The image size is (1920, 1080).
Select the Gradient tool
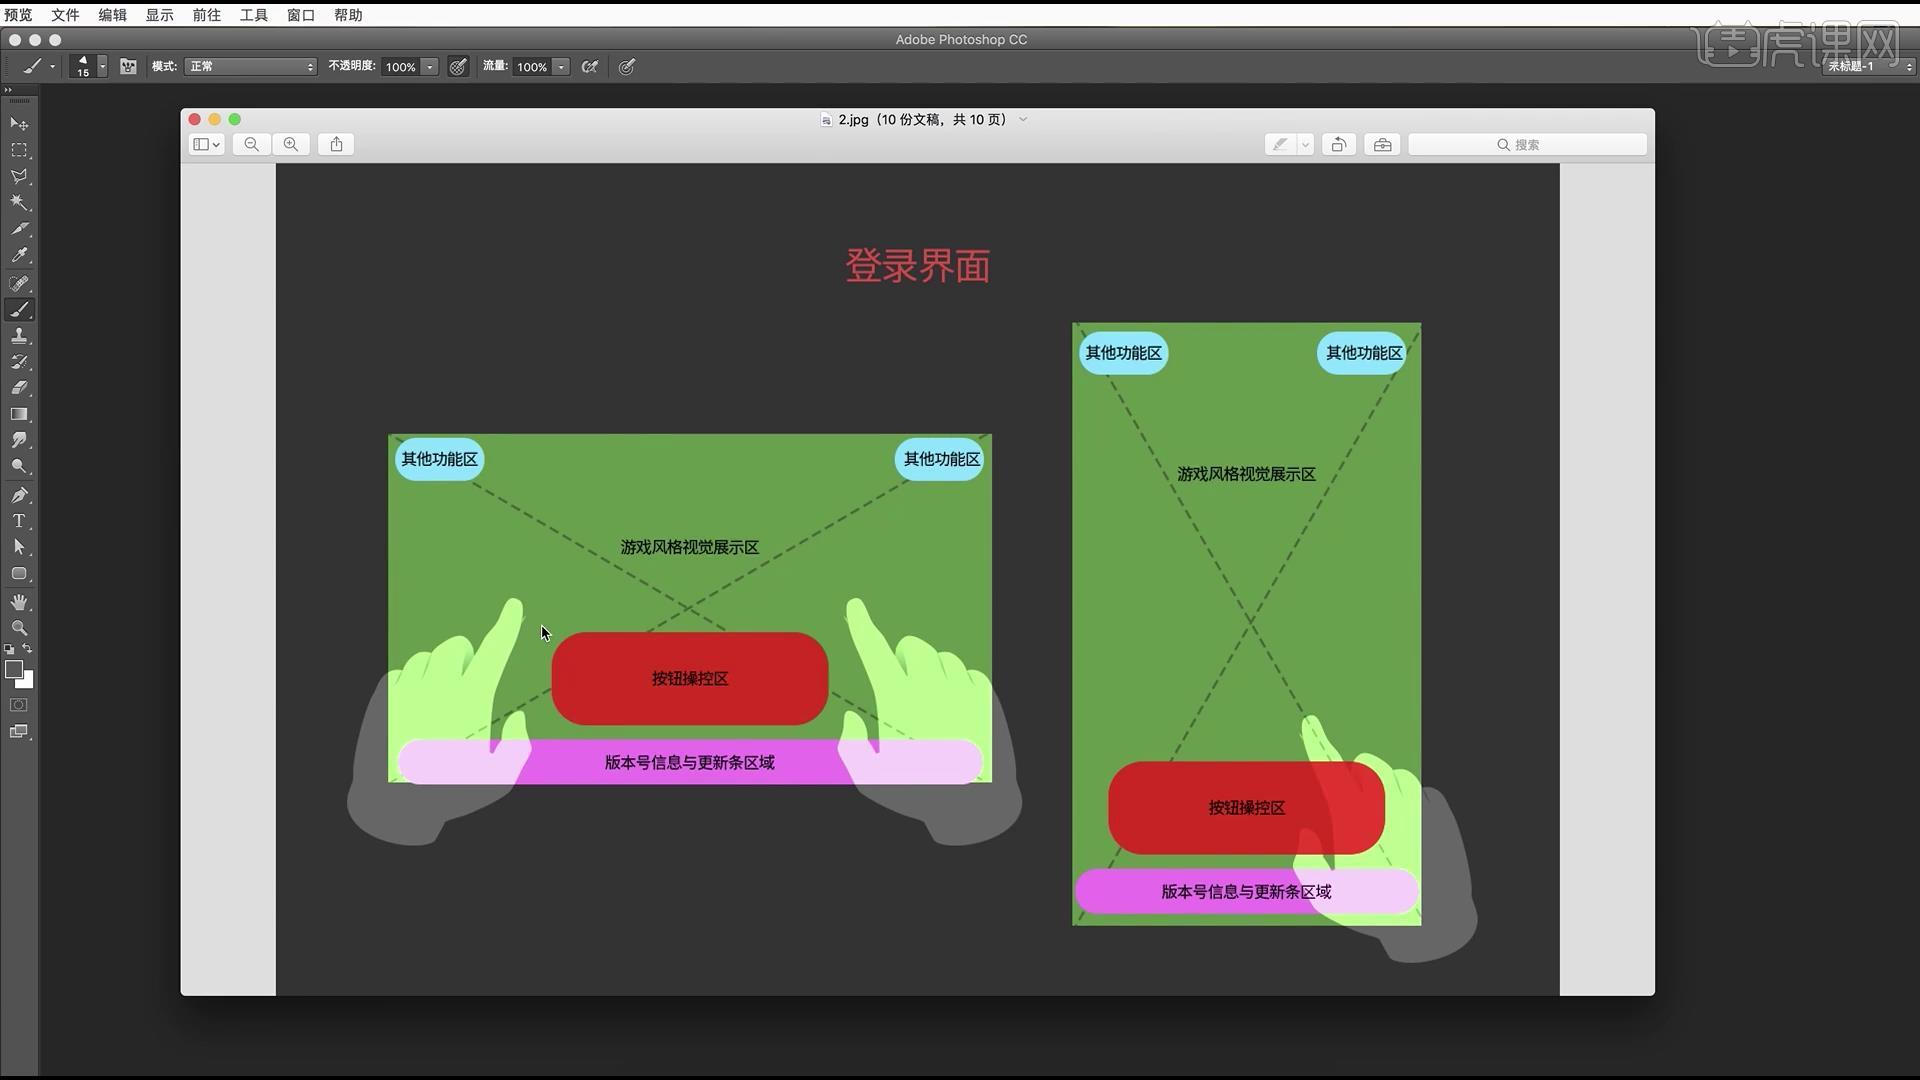pyautogui.click(x=19, y=414)
